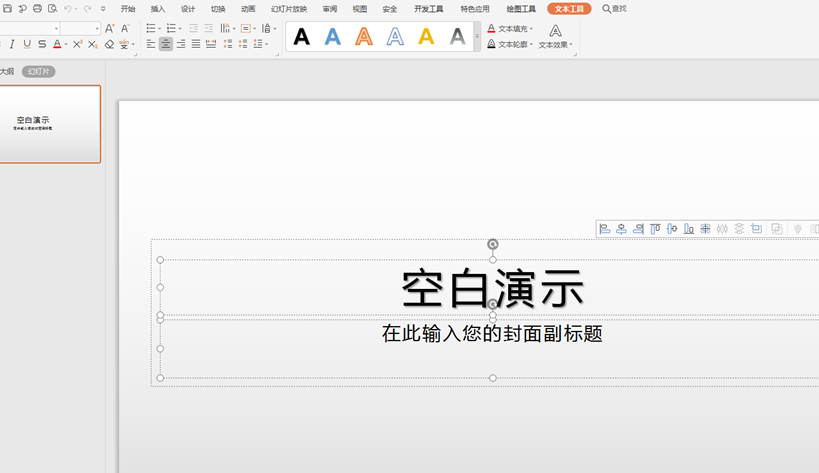819x473 pixels.
Task: Switch sidebar to the 幻灯片 view pill
Action: click(38, 72)
